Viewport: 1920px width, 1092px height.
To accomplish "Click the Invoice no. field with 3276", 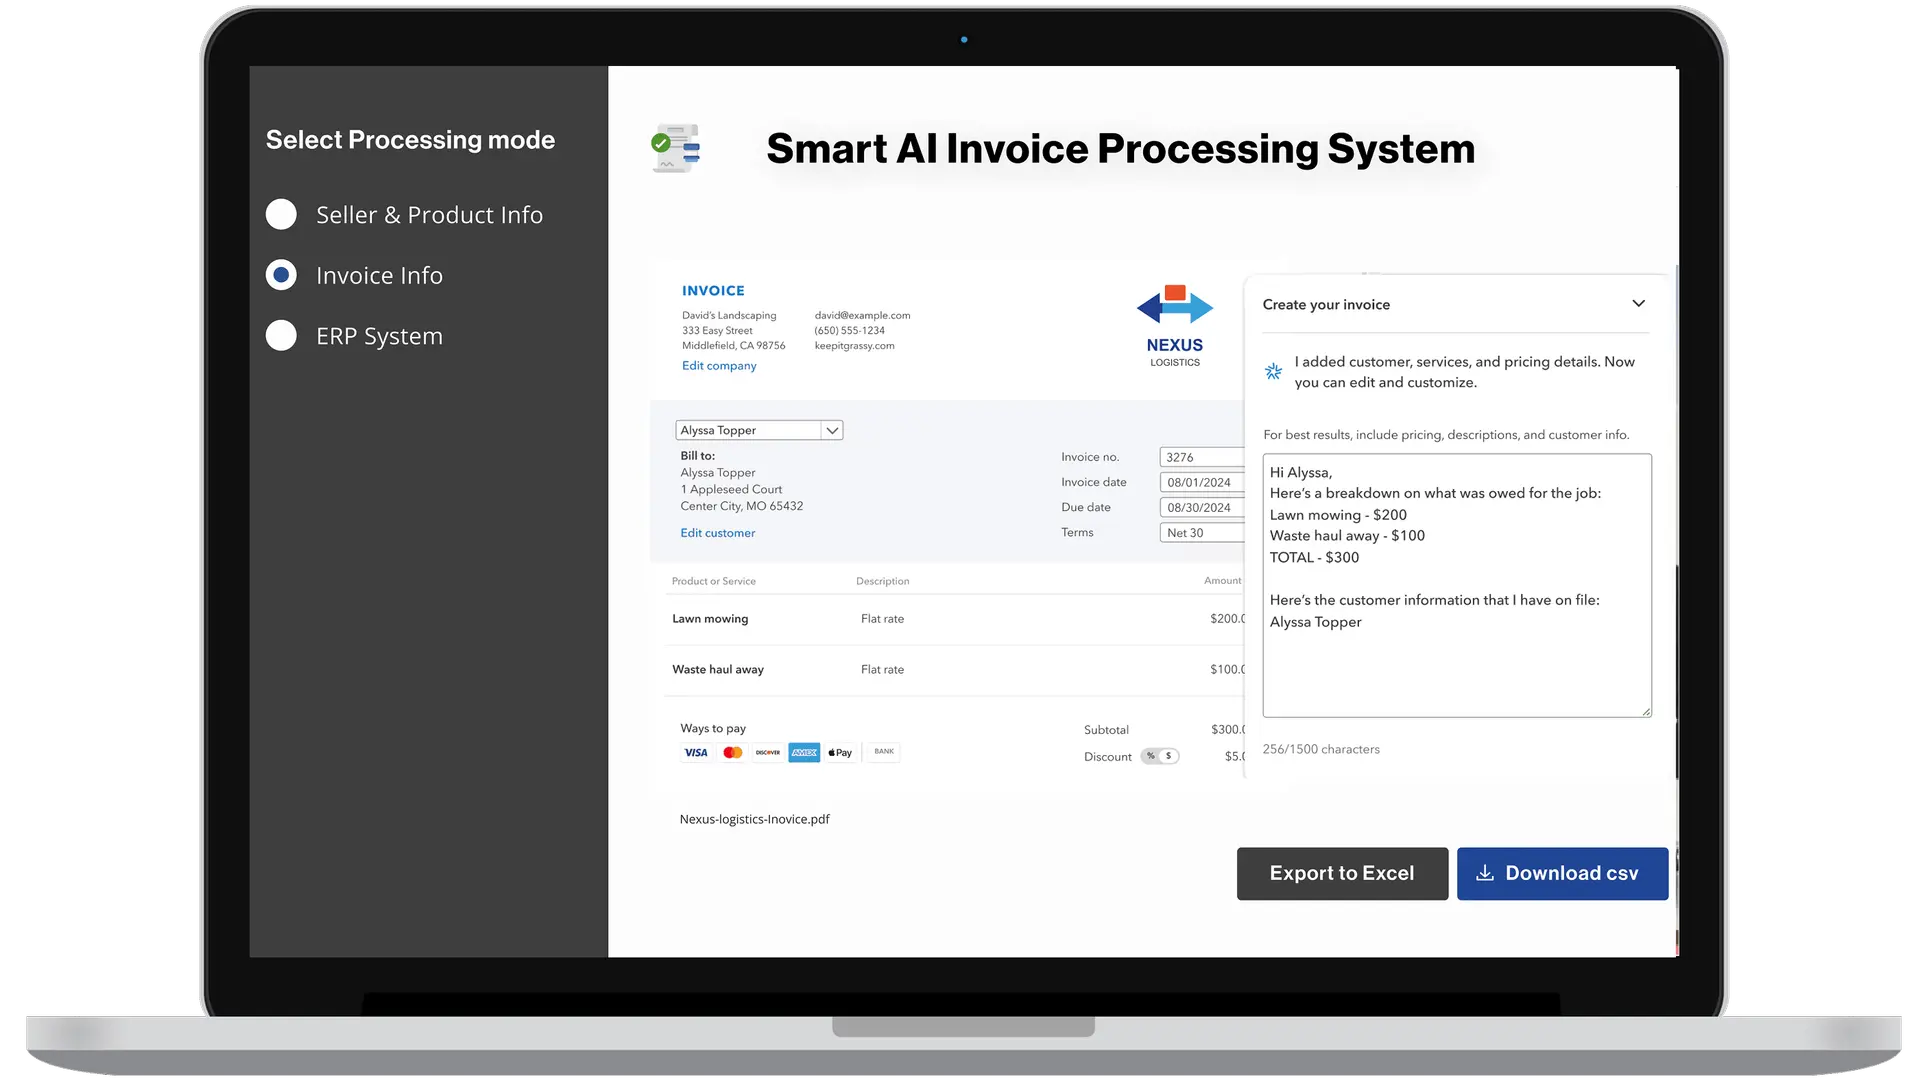I will pyautogui.click(x=1201, y=457).
